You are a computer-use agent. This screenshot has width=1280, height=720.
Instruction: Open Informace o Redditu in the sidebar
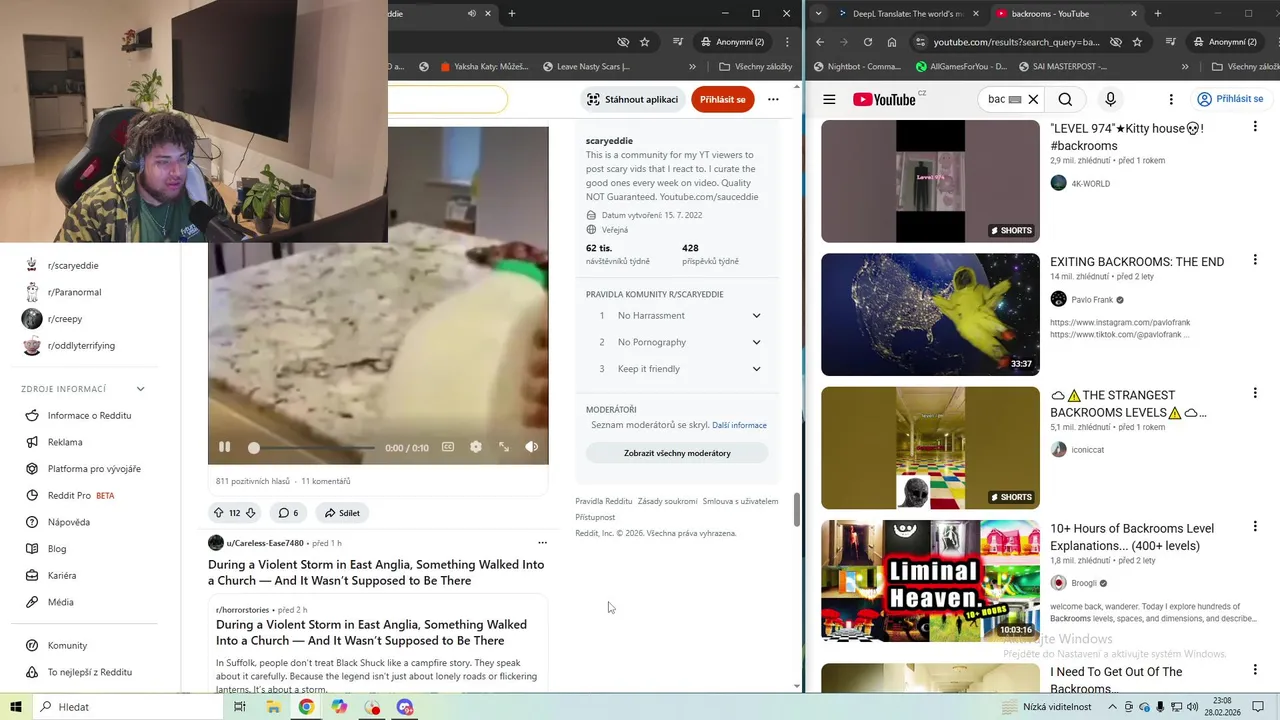89,415
